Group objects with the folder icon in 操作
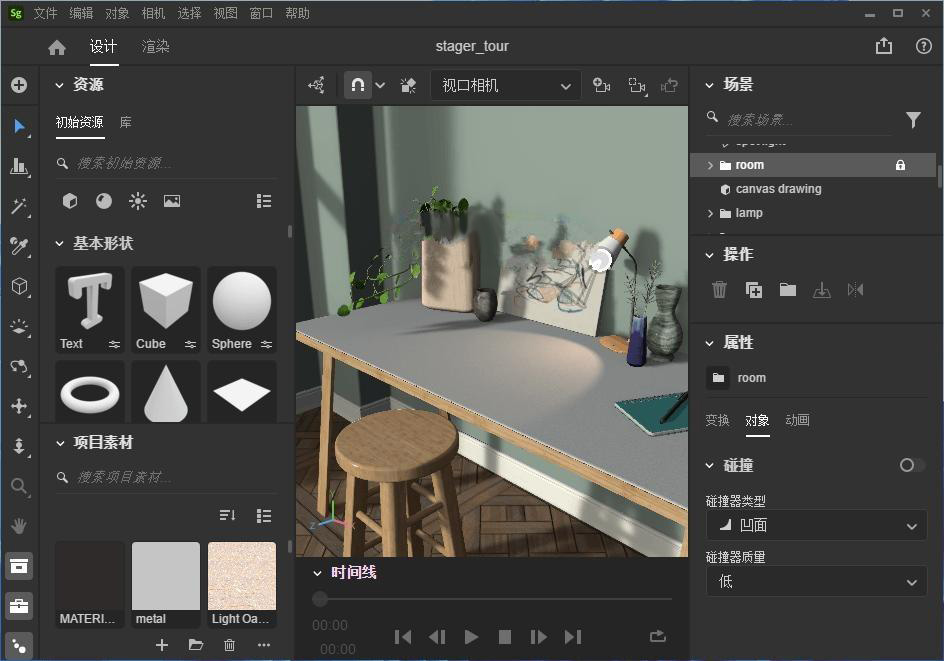 pyautogui.click(x=787, y=289)
